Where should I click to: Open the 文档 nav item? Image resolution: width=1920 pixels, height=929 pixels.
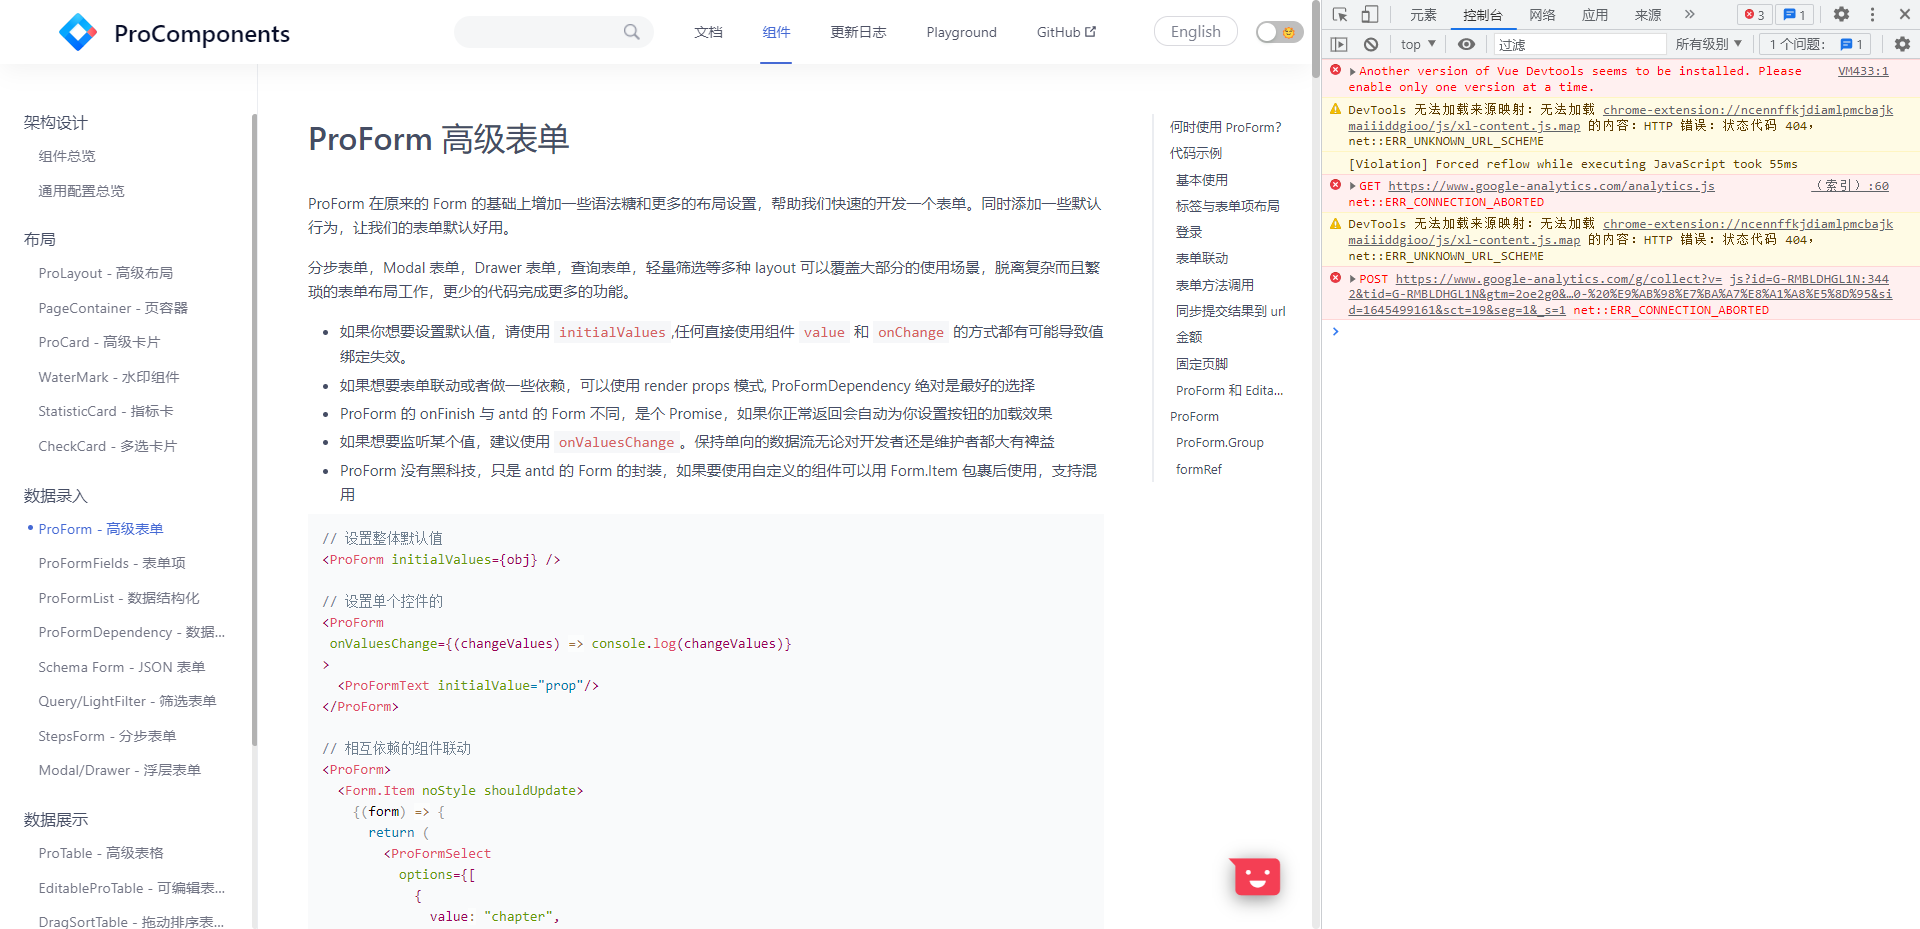(708, 32)
